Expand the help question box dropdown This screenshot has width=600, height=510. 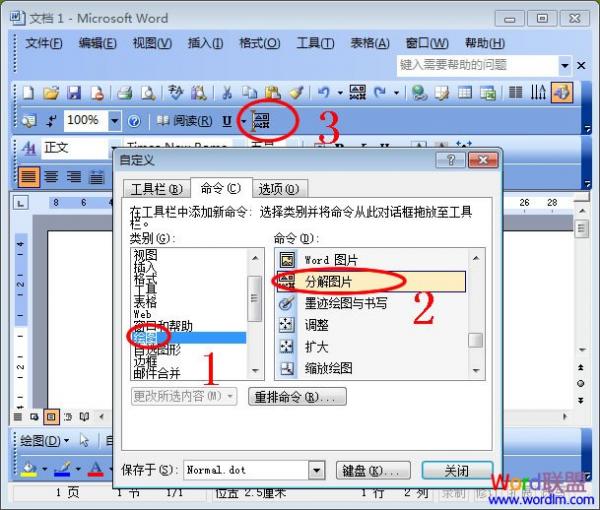coord(564,65)
